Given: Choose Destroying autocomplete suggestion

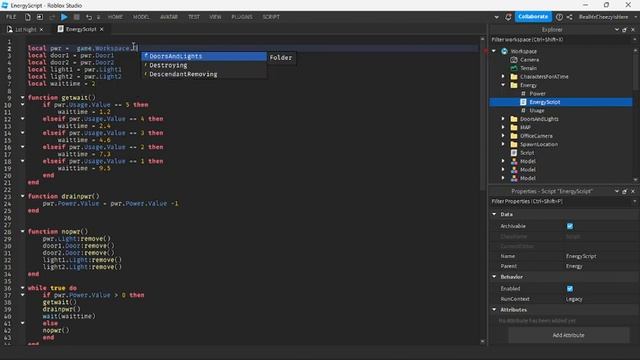Looking at the screenshot, I should click(204, 65).
